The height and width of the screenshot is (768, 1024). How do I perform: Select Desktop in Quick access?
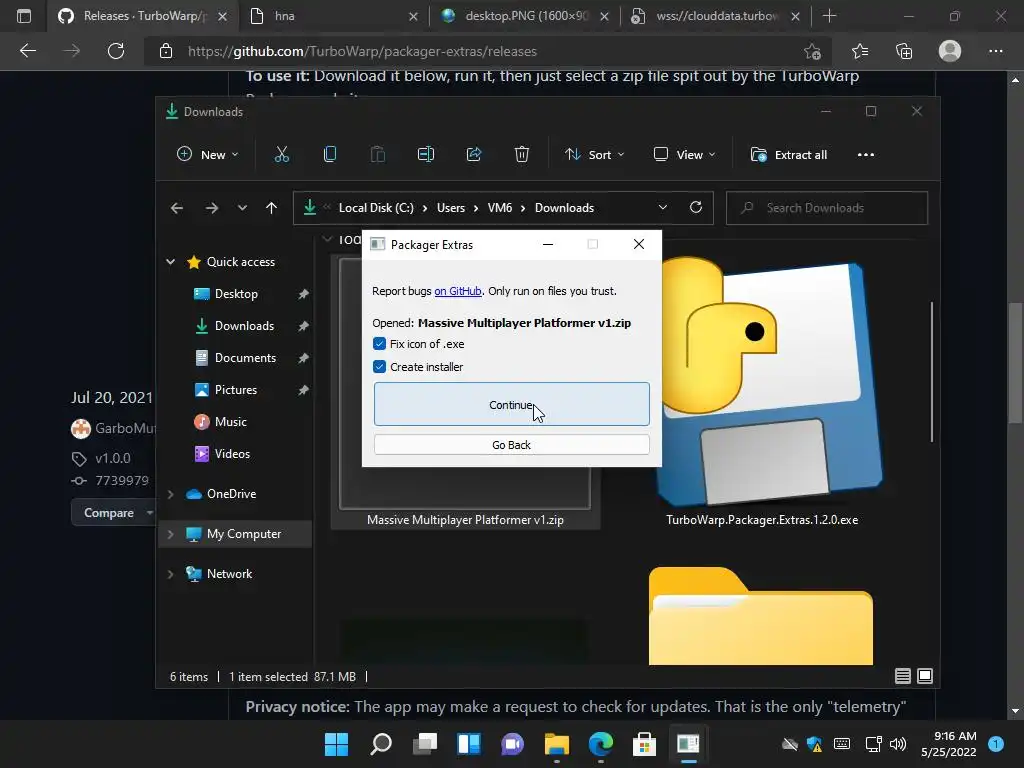(x=236, y=294)
